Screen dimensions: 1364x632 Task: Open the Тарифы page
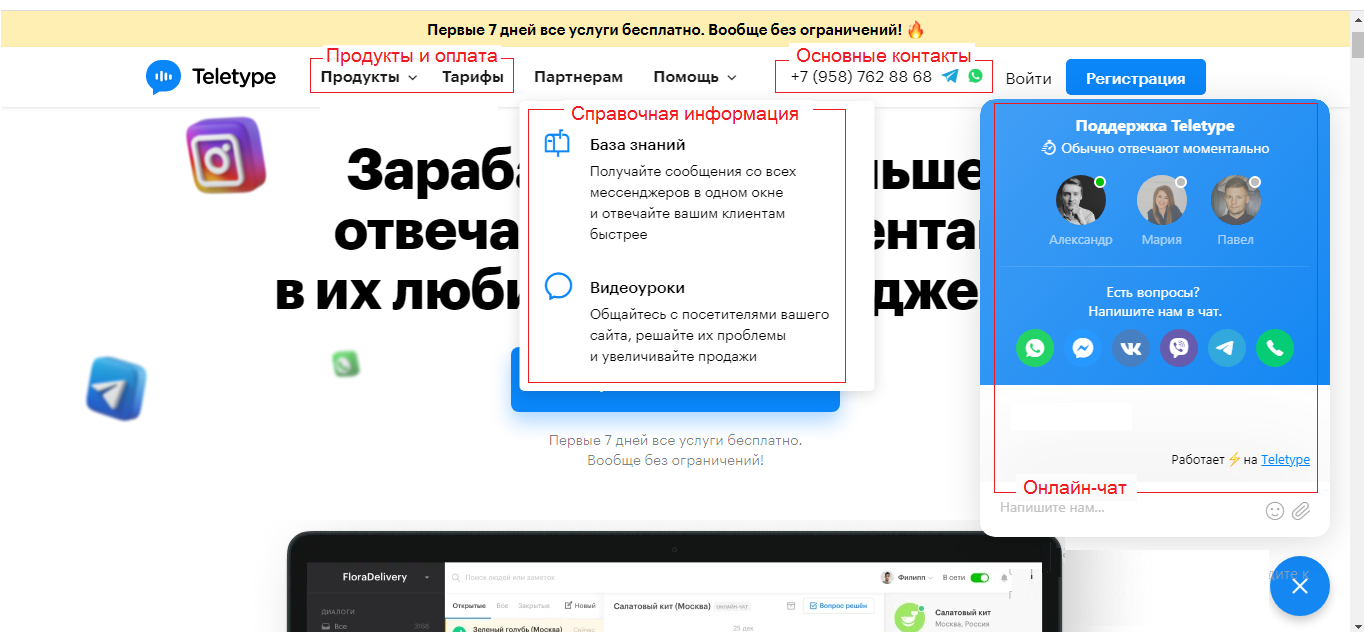(472, 77)
